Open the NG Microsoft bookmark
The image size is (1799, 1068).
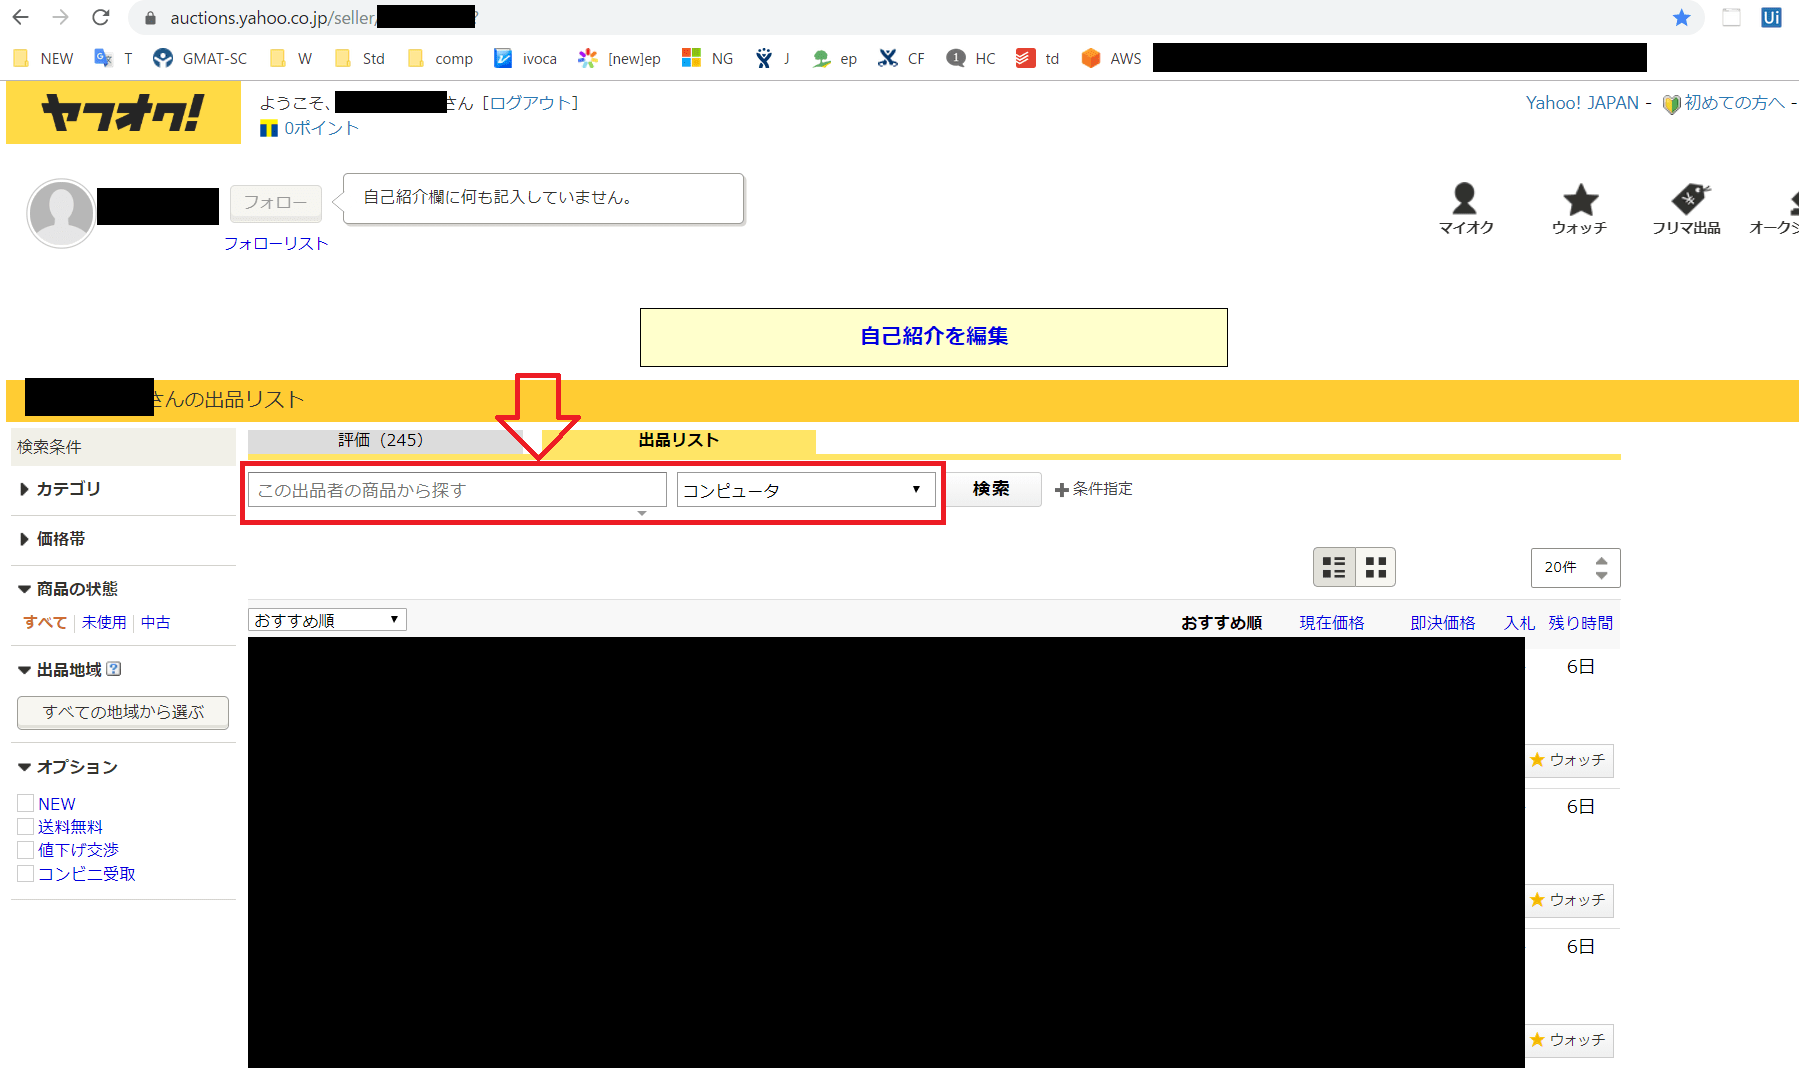[707, 58]
